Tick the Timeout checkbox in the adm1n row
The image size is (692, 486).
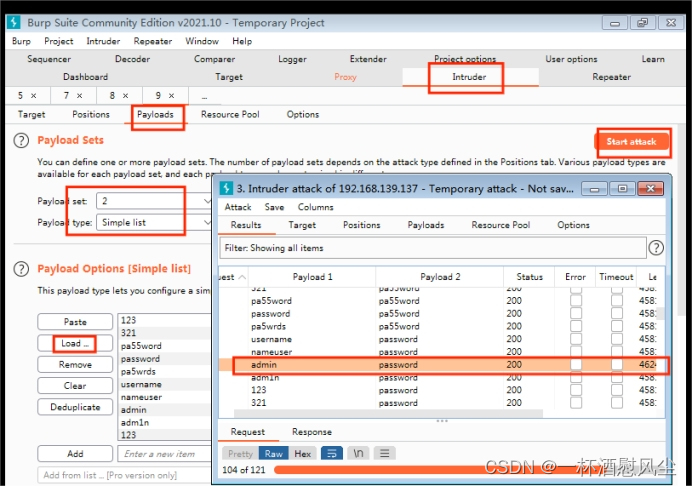(x=617, y=377)
